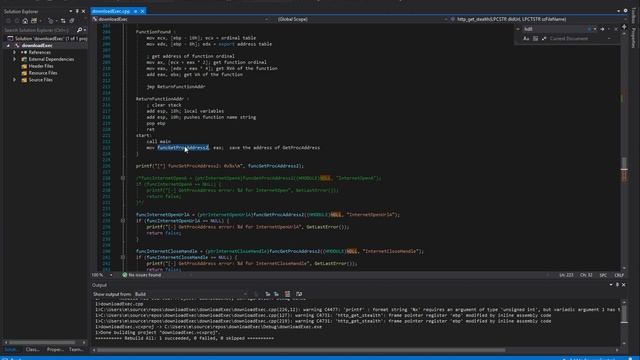Click the Switch Views icon in Solution Explorer
The image size is (640, 360).
34,21
